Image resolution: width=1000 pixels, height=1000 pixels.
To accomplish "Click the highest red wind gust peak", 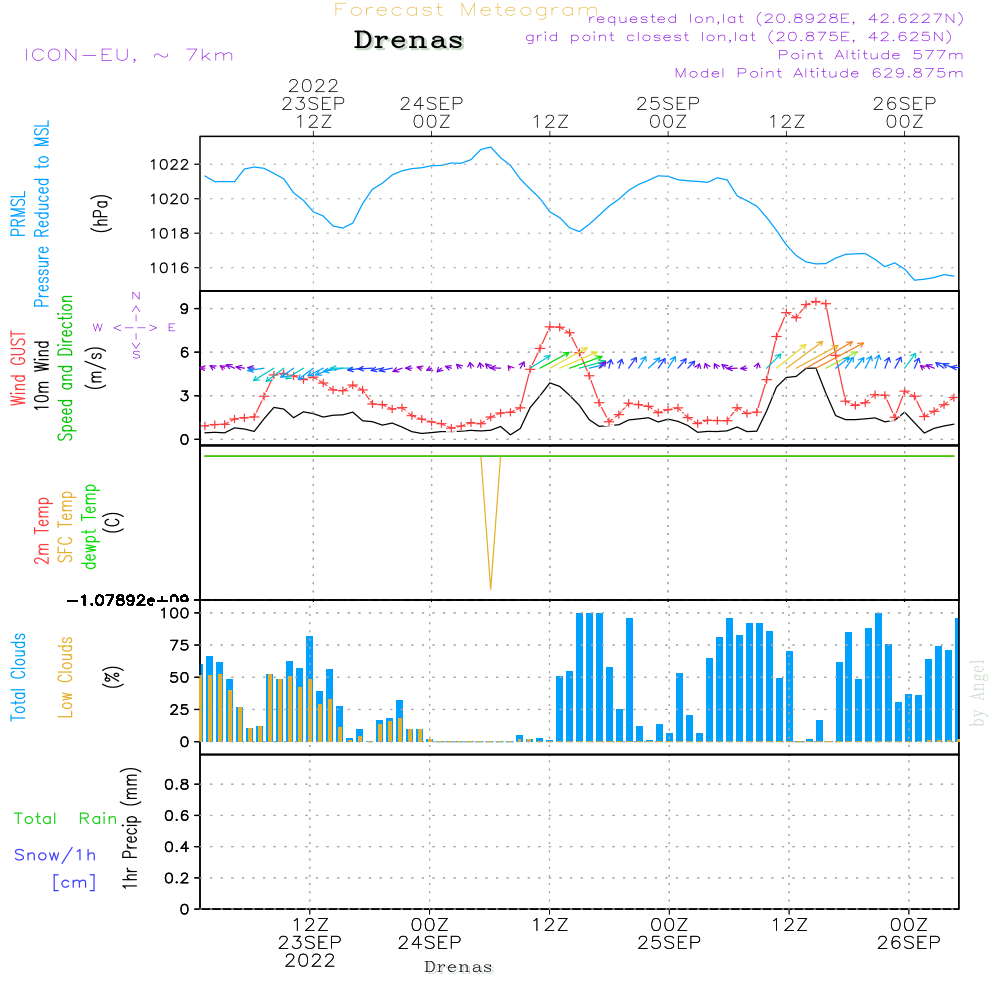I will tap(816, 302).
